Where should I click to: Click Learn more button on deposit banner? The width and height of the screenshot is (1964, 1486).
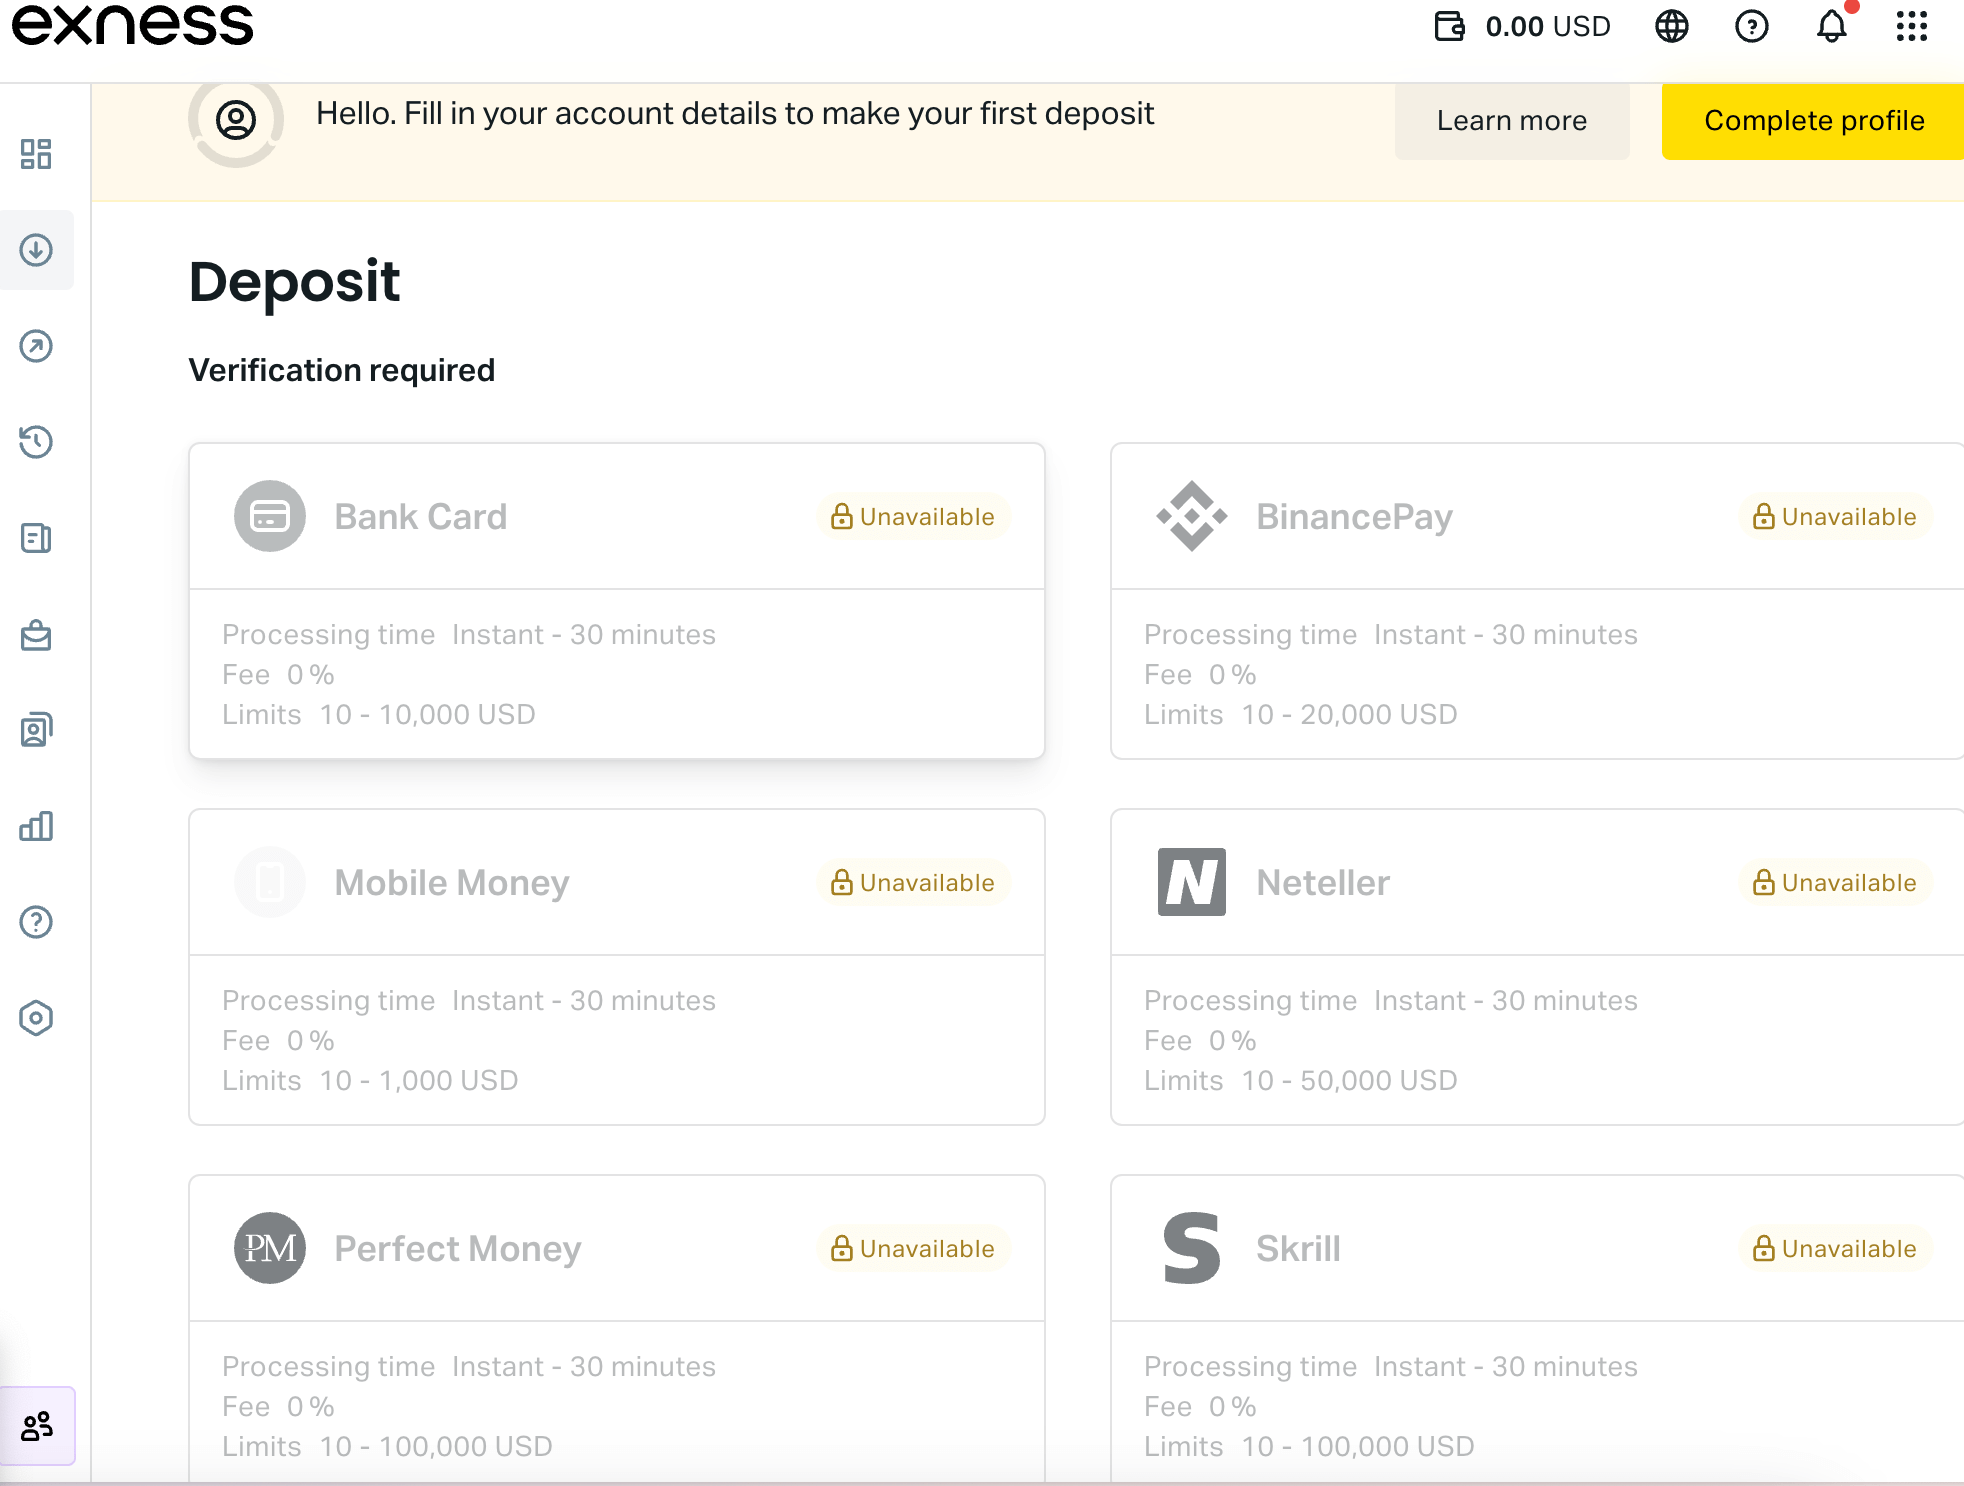coord(1511,120)
